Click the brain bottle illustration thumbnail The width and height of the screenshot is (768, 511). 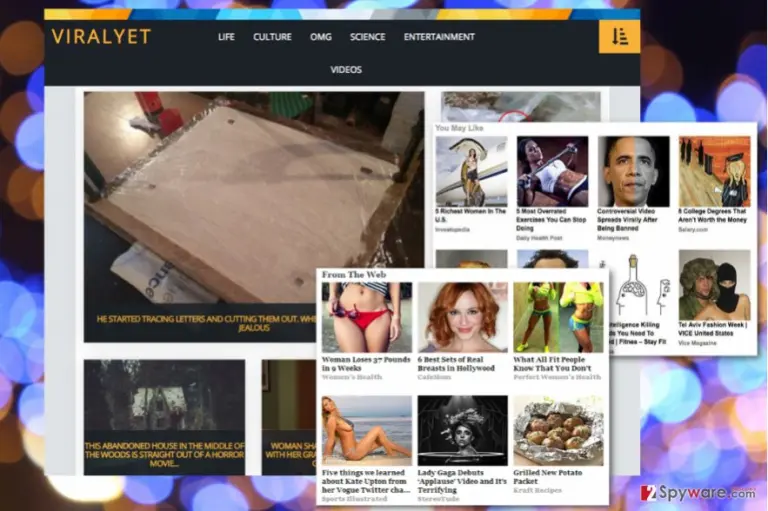(640, 285)
